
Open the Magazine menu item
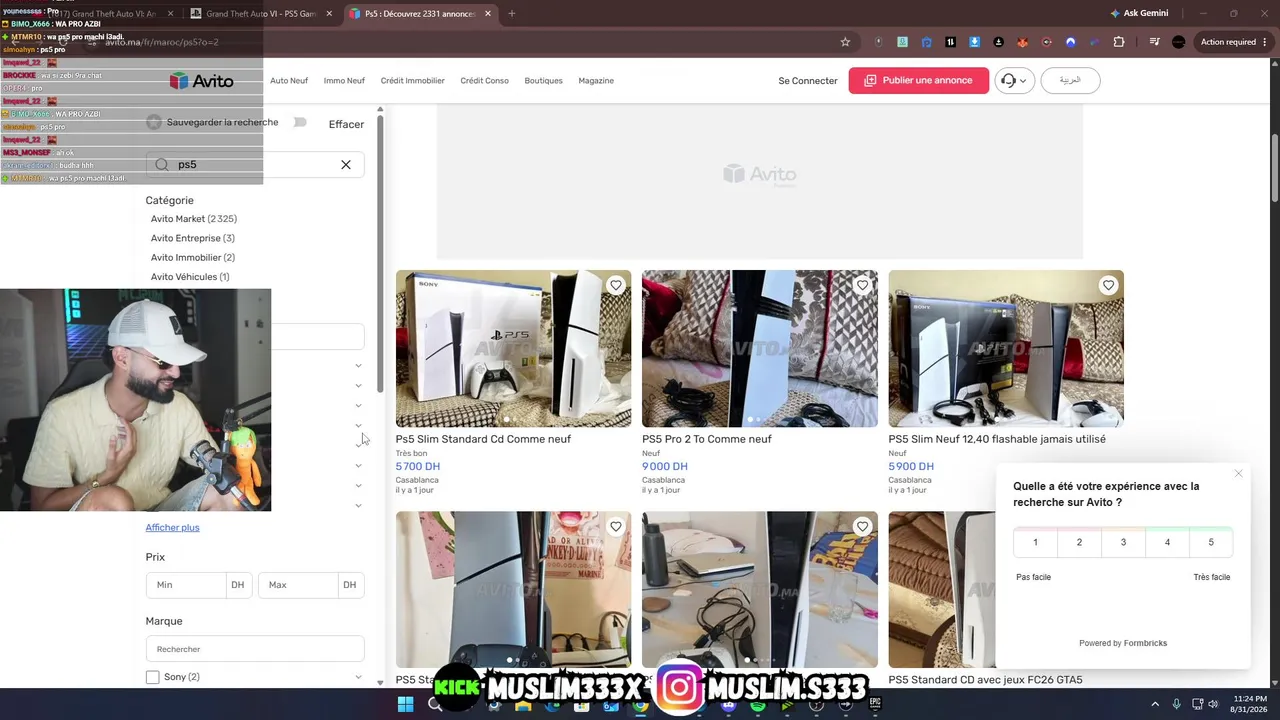[x=596, y=81]
